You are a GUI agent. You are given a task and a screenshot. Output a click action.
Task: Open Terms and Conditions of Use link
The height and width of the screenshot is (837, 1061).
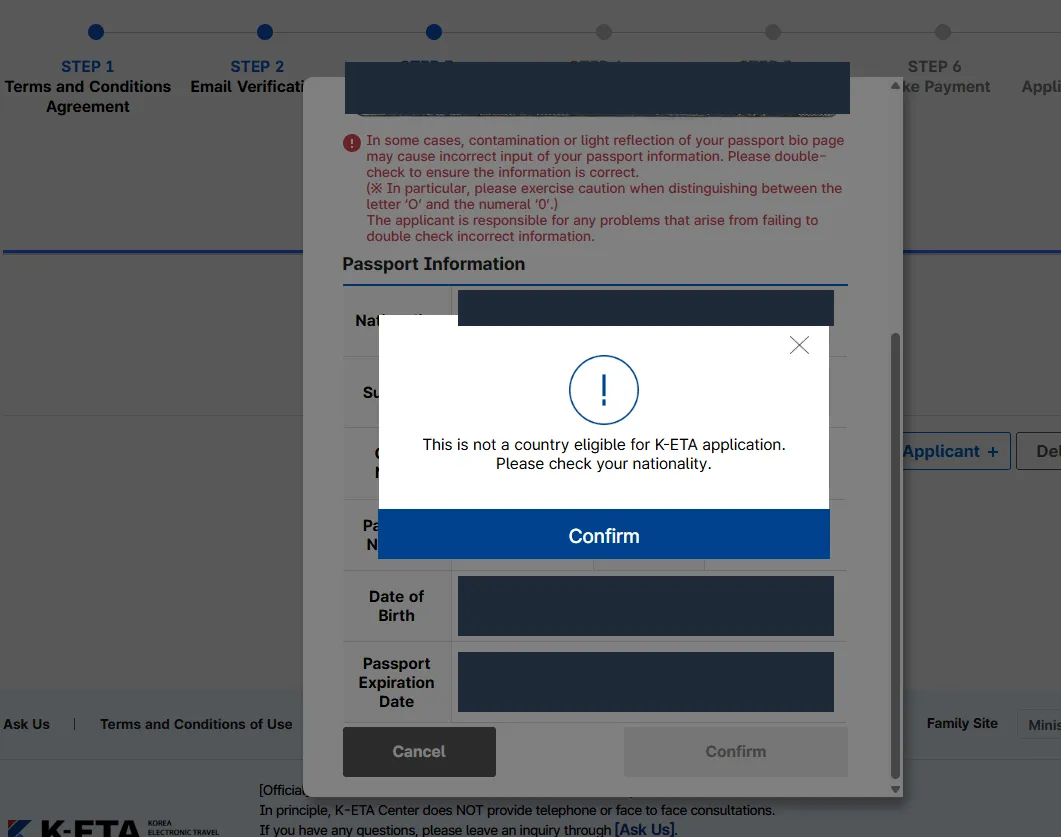(196, 724)
